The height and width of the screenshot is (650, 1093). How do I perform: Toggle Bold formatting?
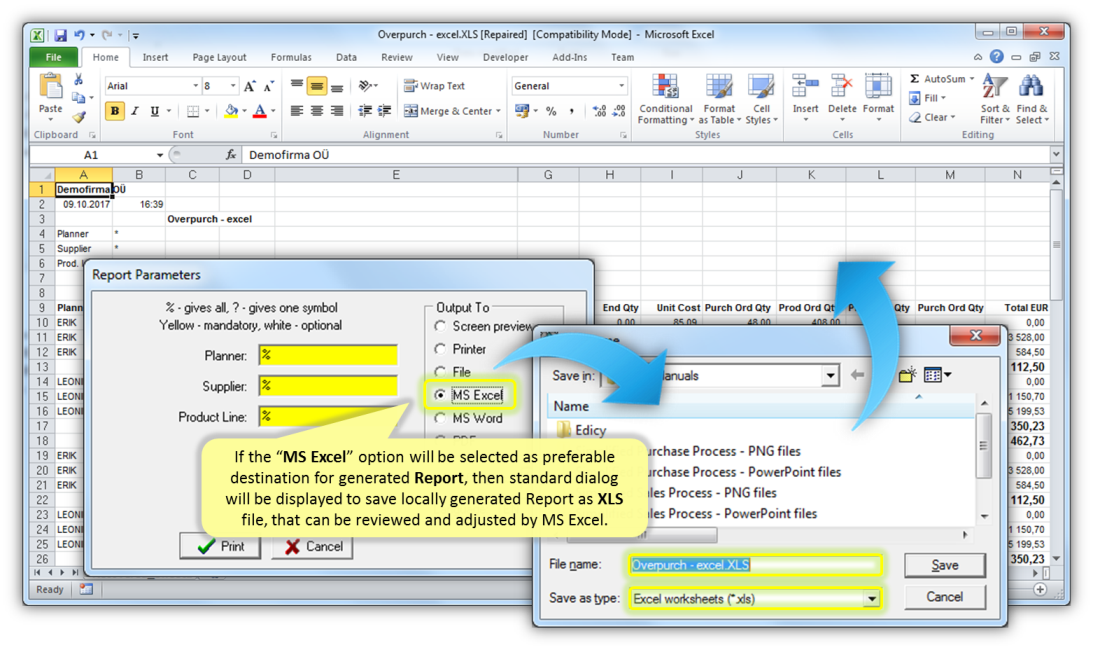114,111
